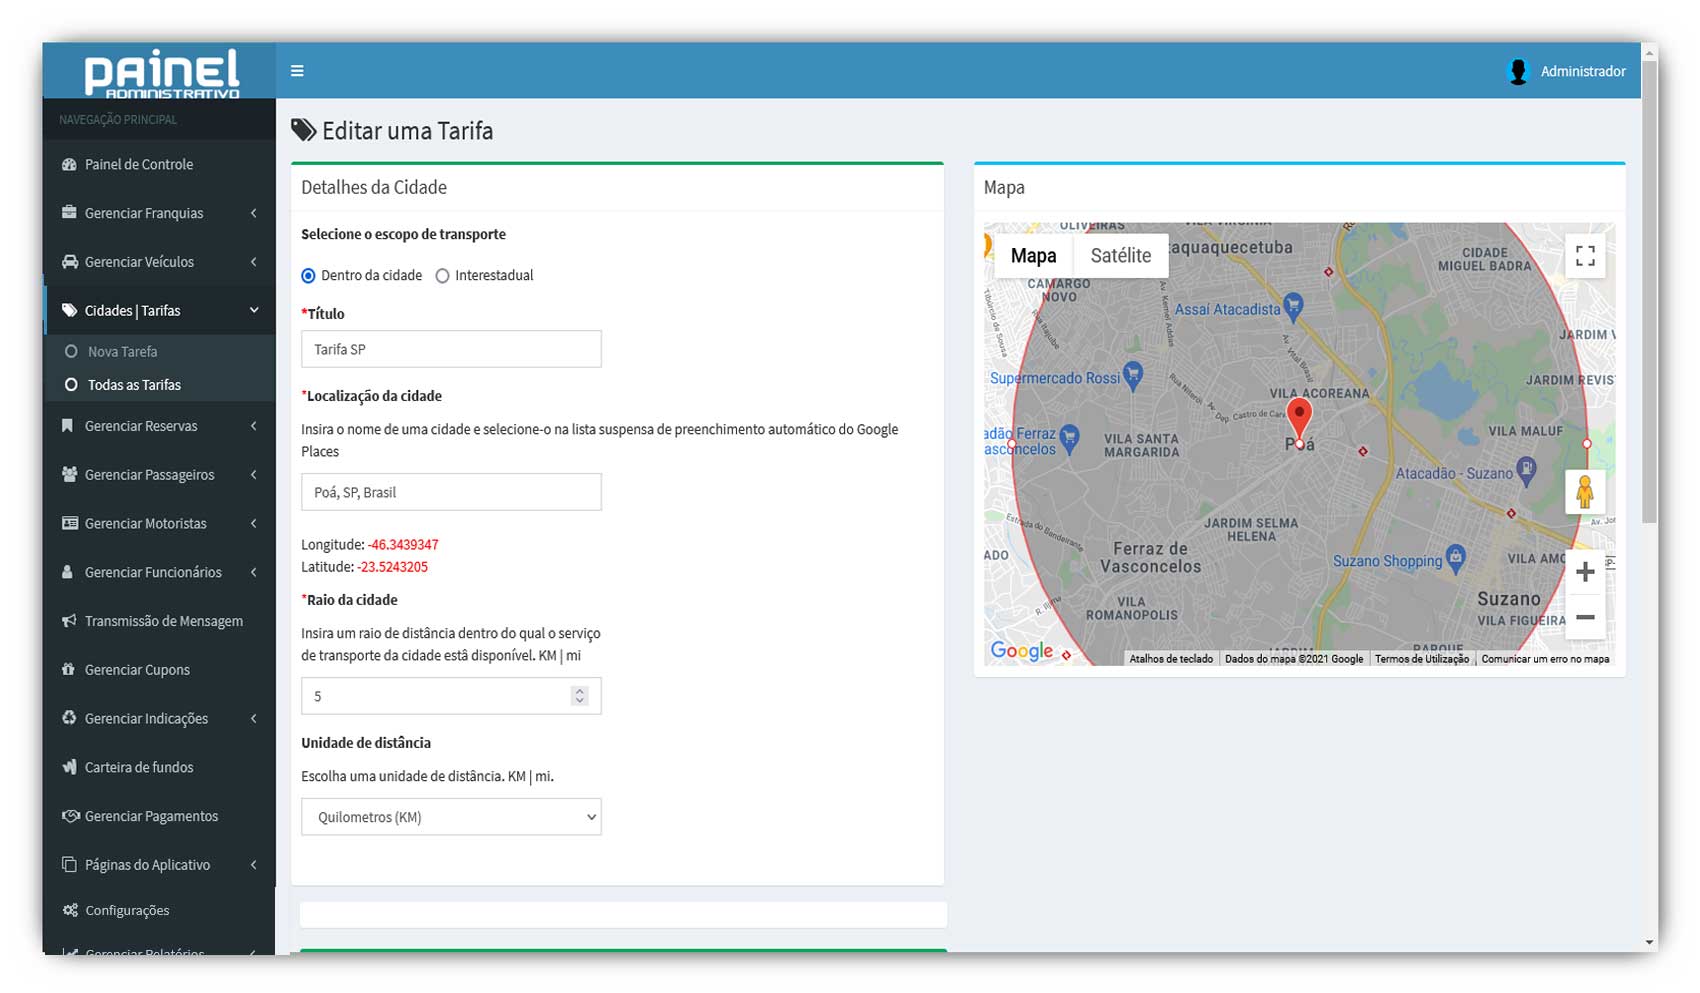Click the Cidades | Tarifas tag icon

click(x=69, y=310)
